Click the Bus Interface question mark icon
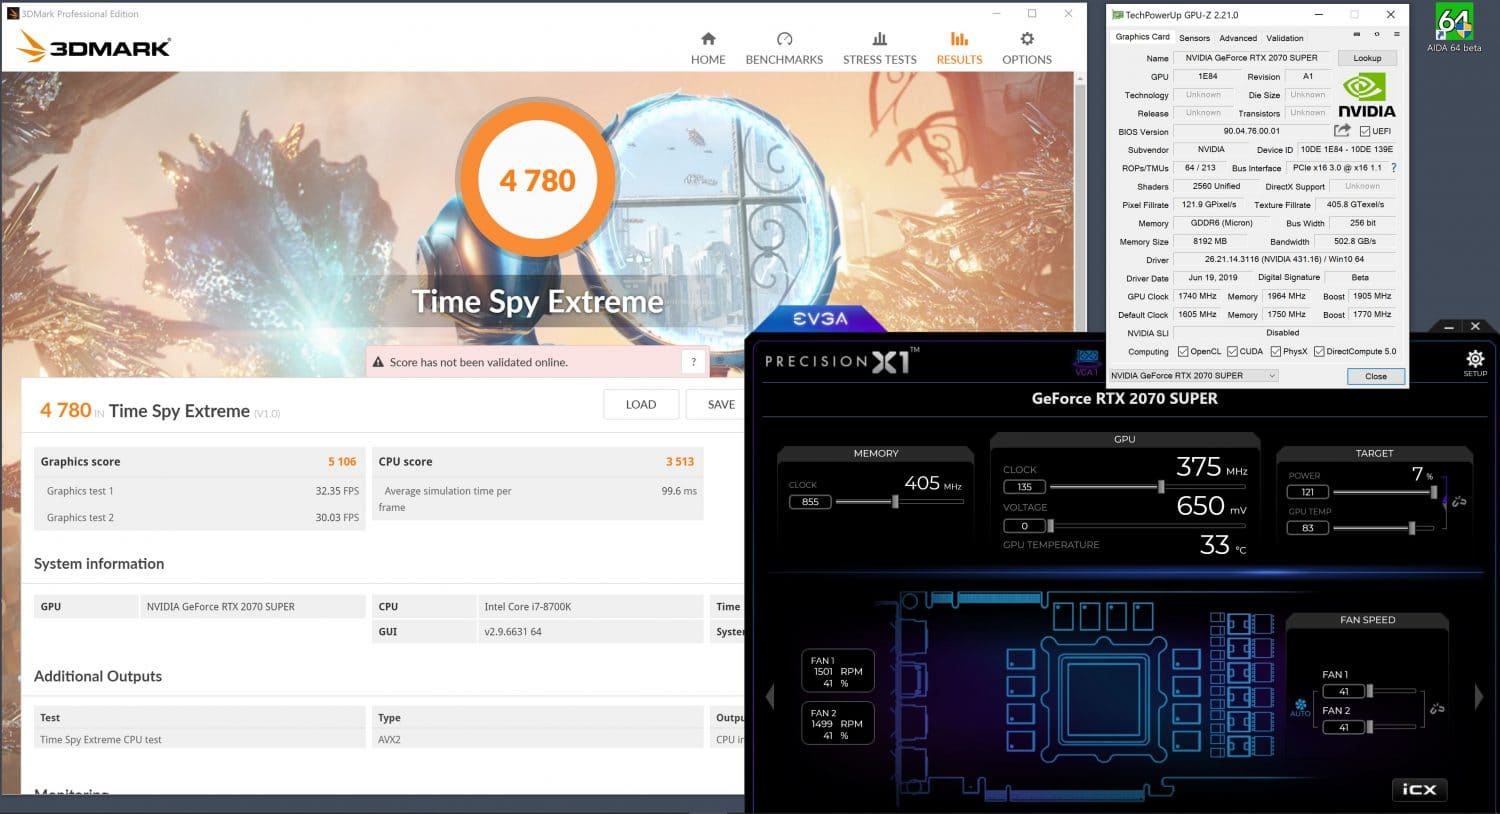 coord(1393,168)
